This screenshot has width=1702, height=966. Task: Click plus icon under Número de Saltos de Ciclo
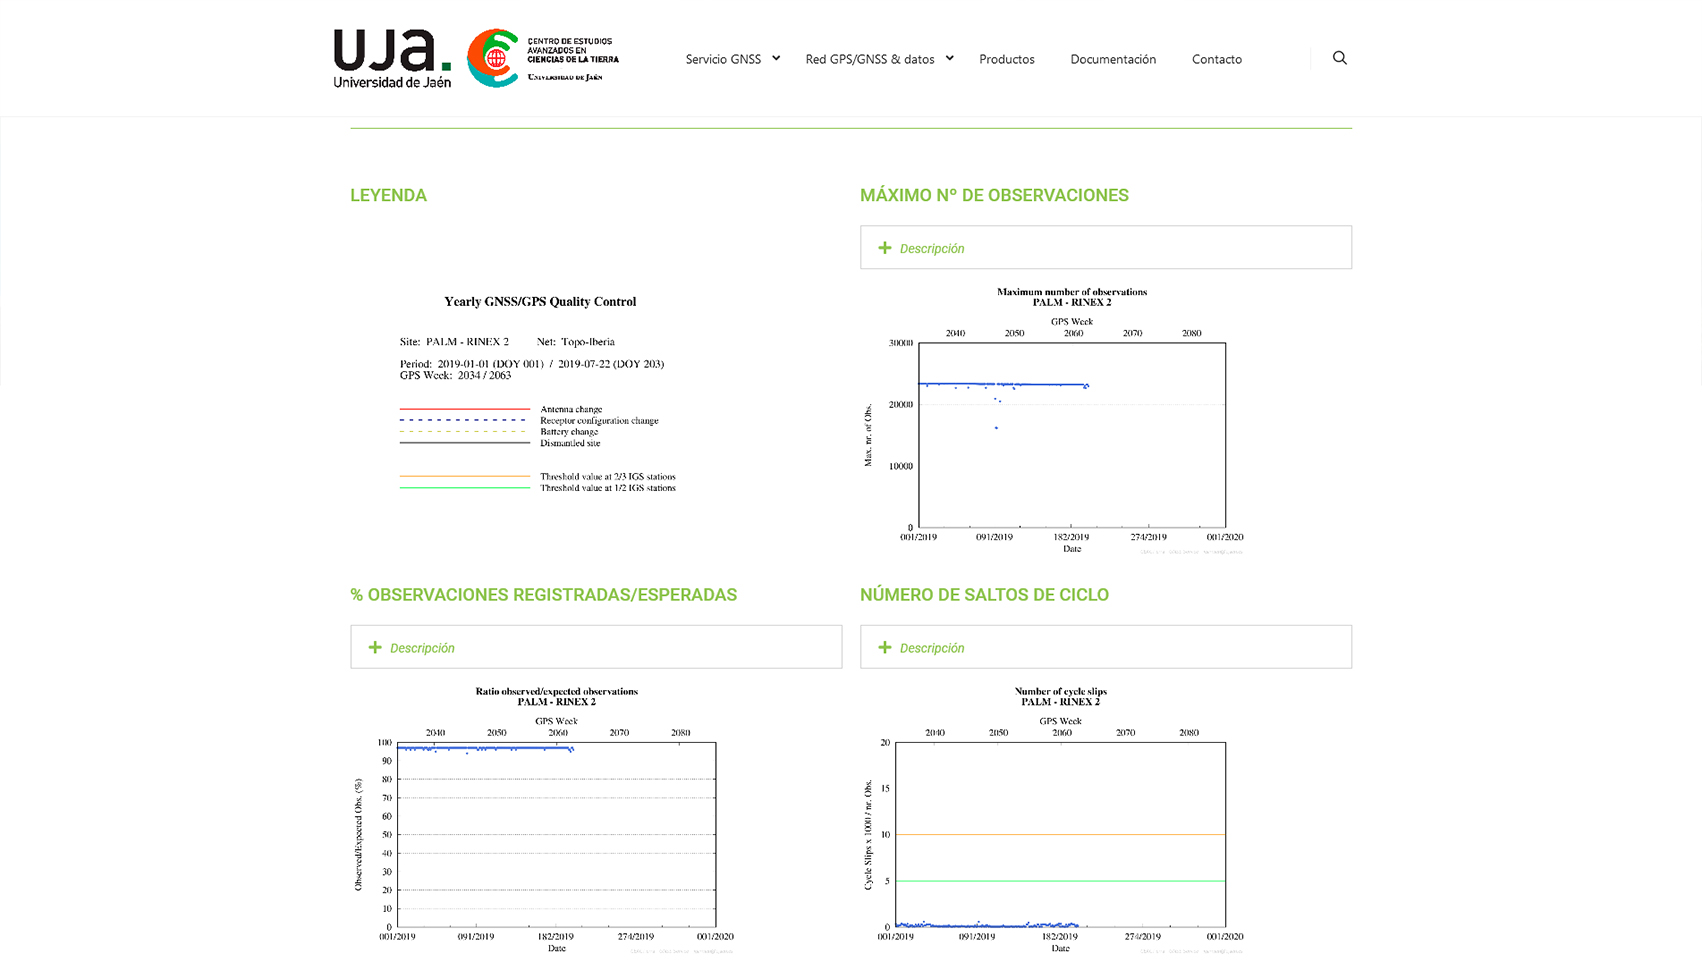(884, 648)
